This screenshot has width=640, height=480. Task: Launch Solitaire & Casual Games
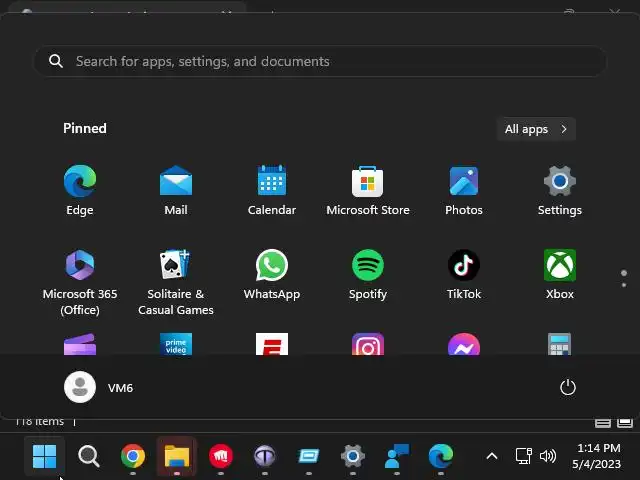[176, 282]
